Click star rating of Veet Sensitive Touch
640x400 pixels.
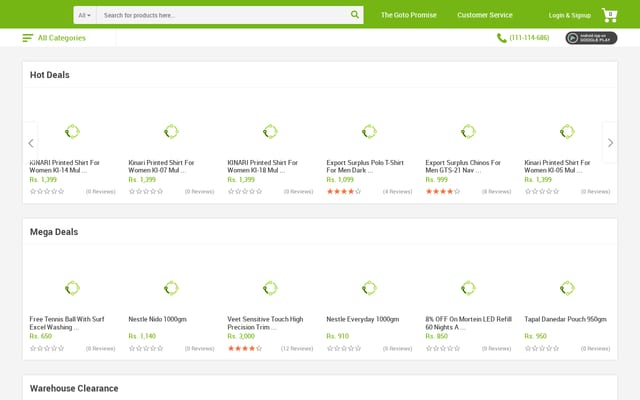(244, 348)
